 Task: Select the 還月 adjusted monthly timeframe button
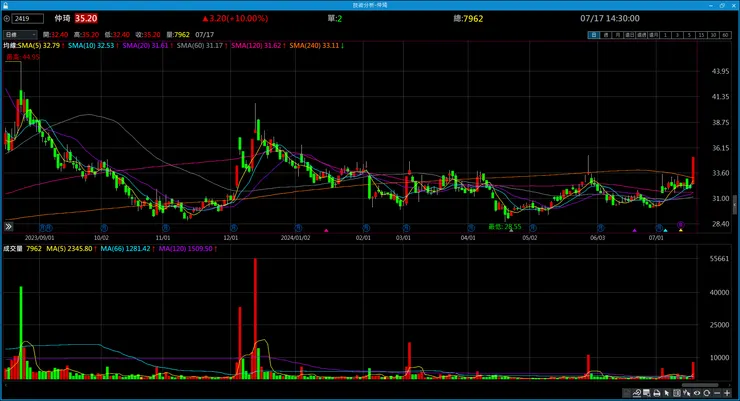coord(653,35)
